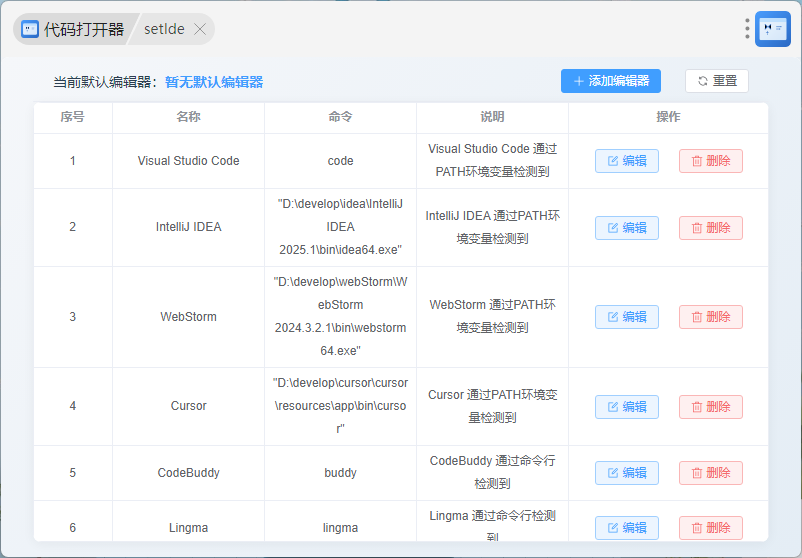Edit the CodeBuddy entry
Image resolution: width=802 pixels, height=558 pixels.
(x=626, y=473)
